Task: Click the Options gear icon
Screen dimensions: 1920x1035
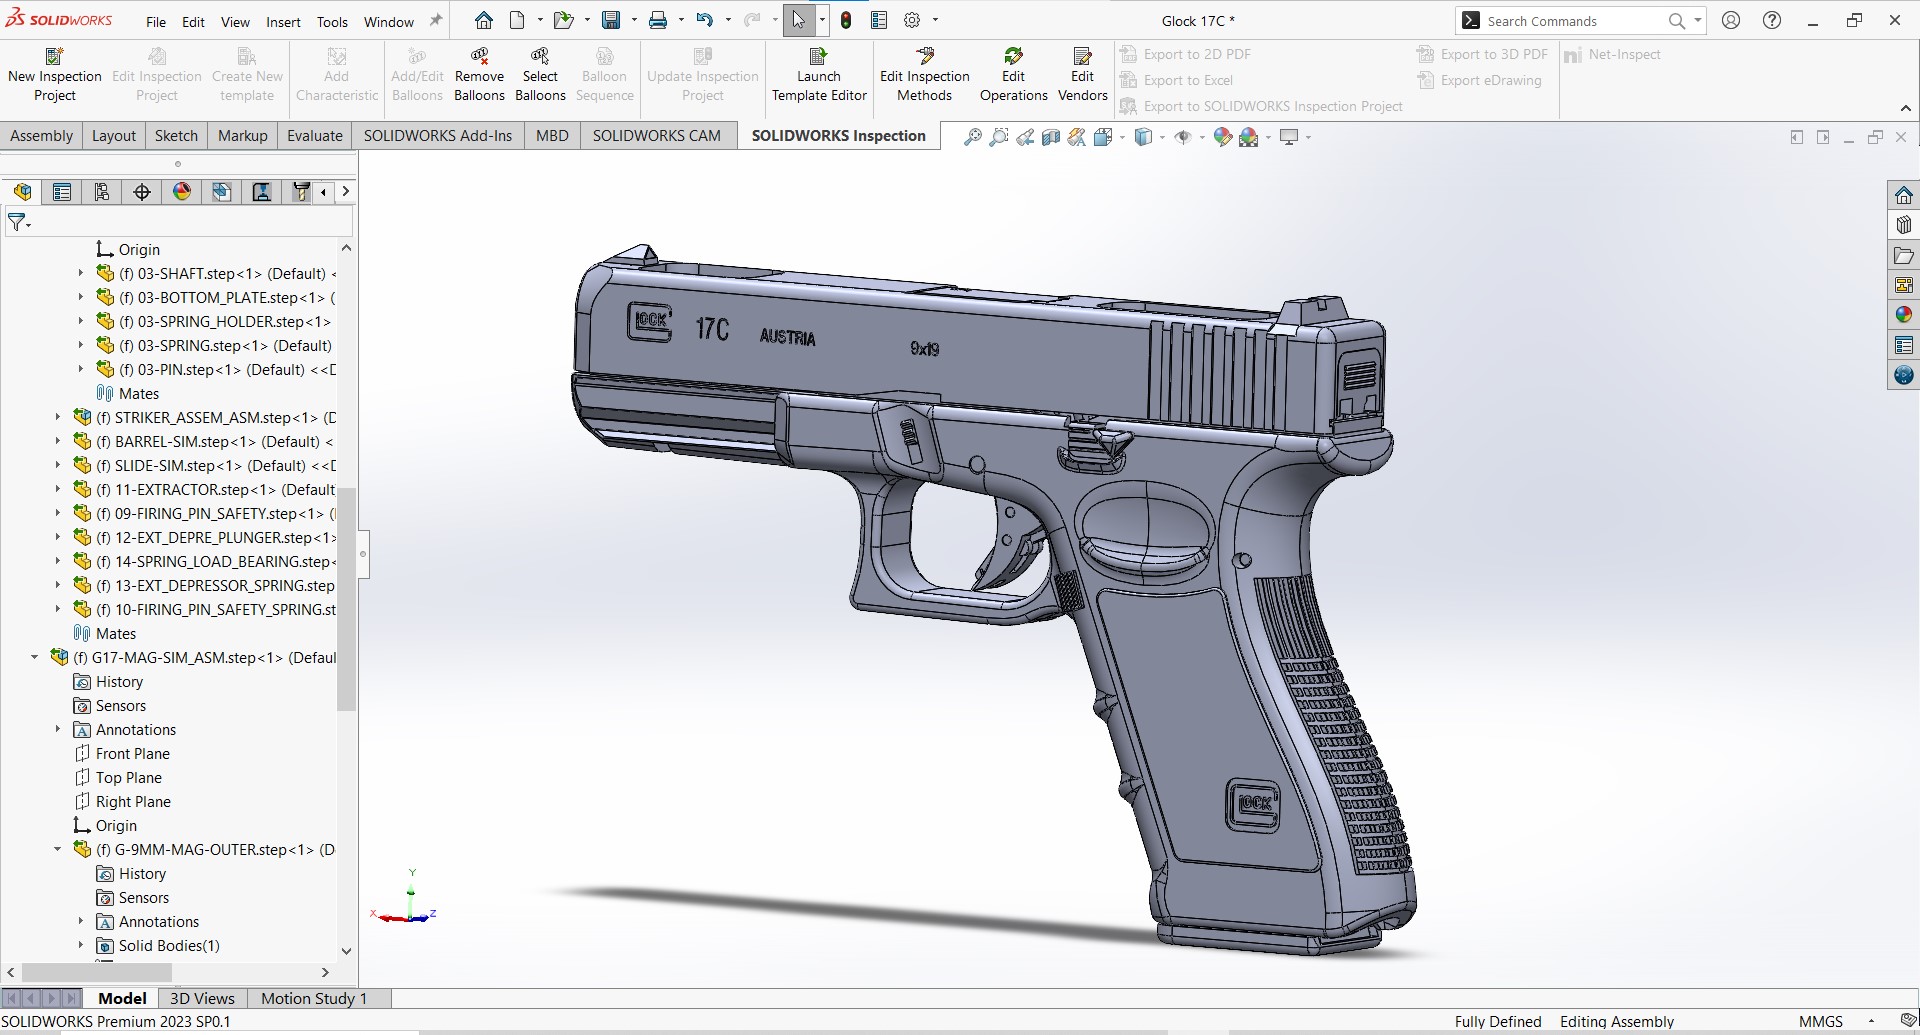Action: point(912,20)
